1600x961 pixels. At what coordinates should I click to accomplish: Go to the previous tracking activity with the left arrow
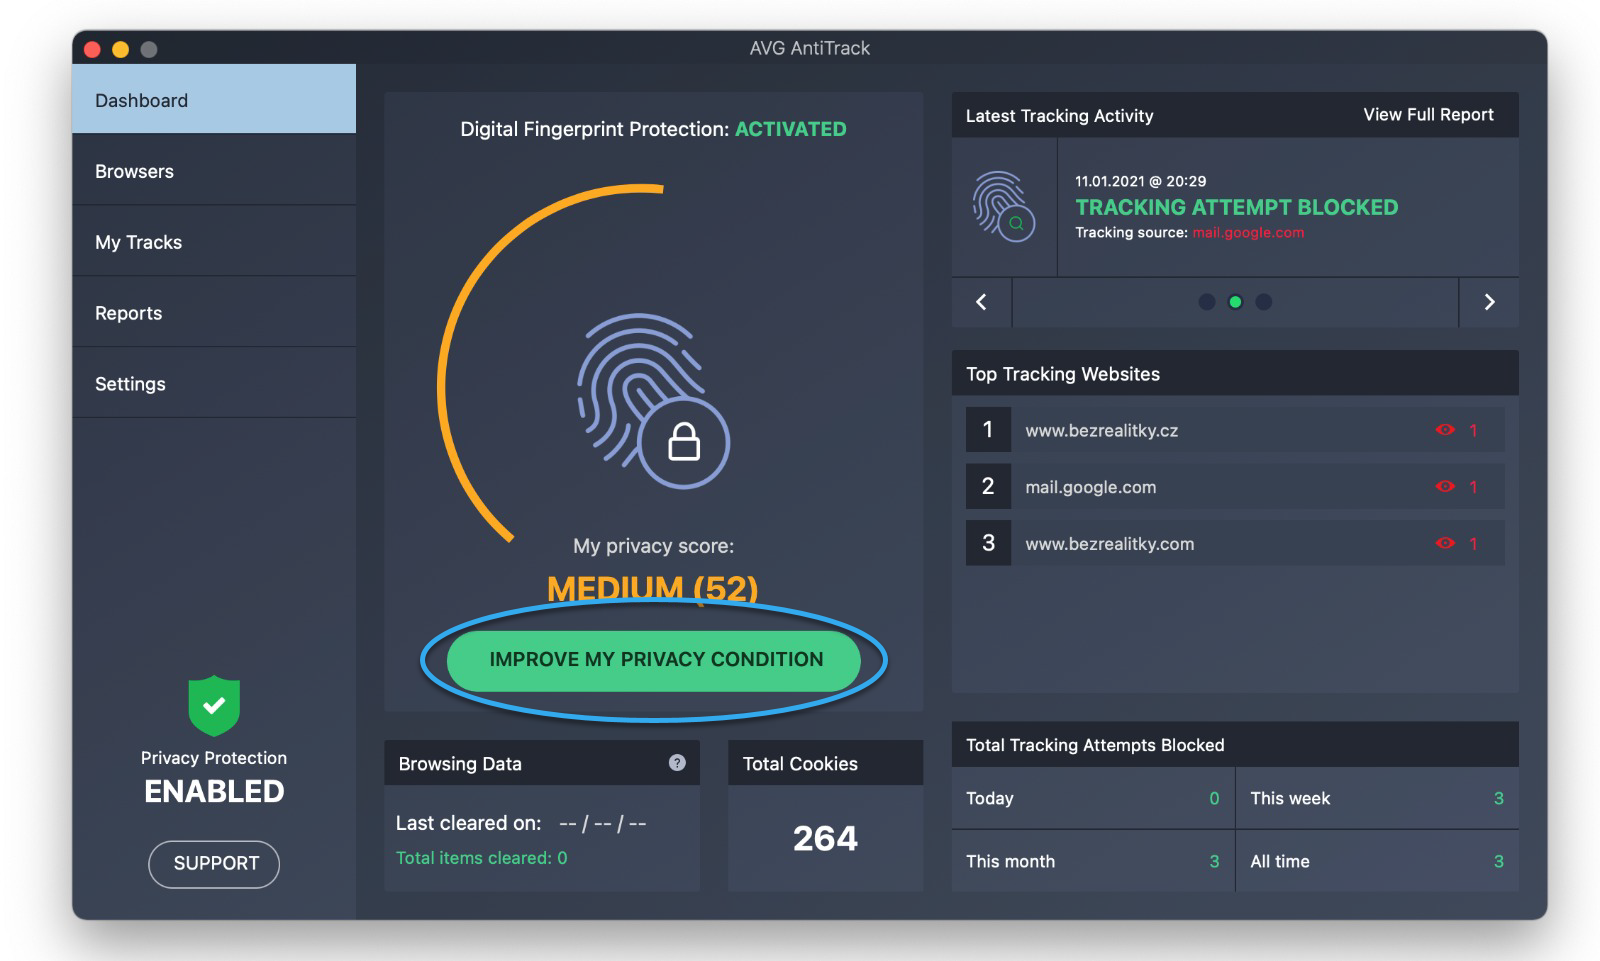point(981,302)
